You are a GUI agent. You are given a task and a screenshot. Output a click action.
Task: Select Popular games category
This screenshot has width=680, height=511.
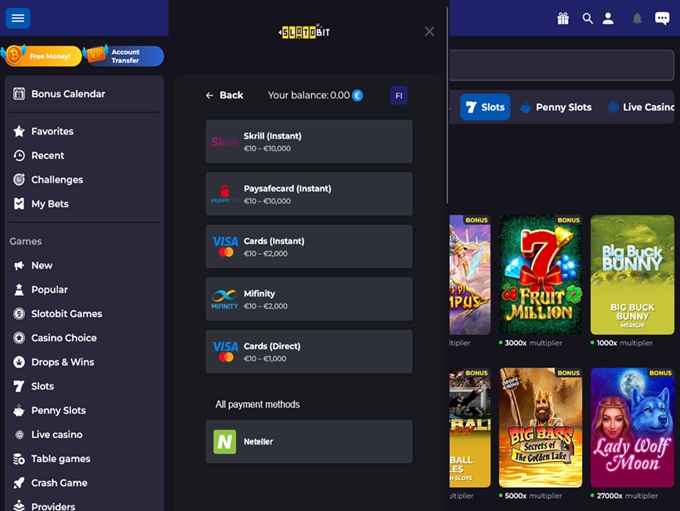click(40, 290)
